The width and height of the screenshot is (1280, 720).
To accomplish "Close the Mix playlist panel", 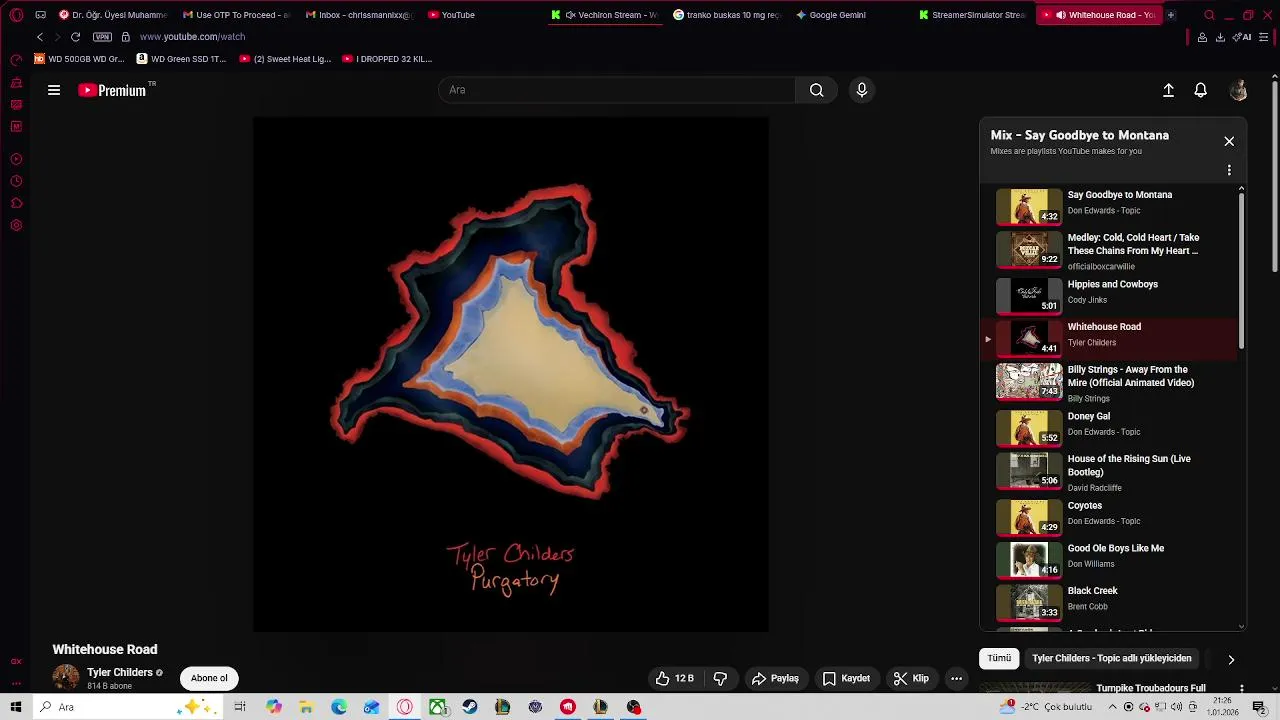I will [1229, 141].
